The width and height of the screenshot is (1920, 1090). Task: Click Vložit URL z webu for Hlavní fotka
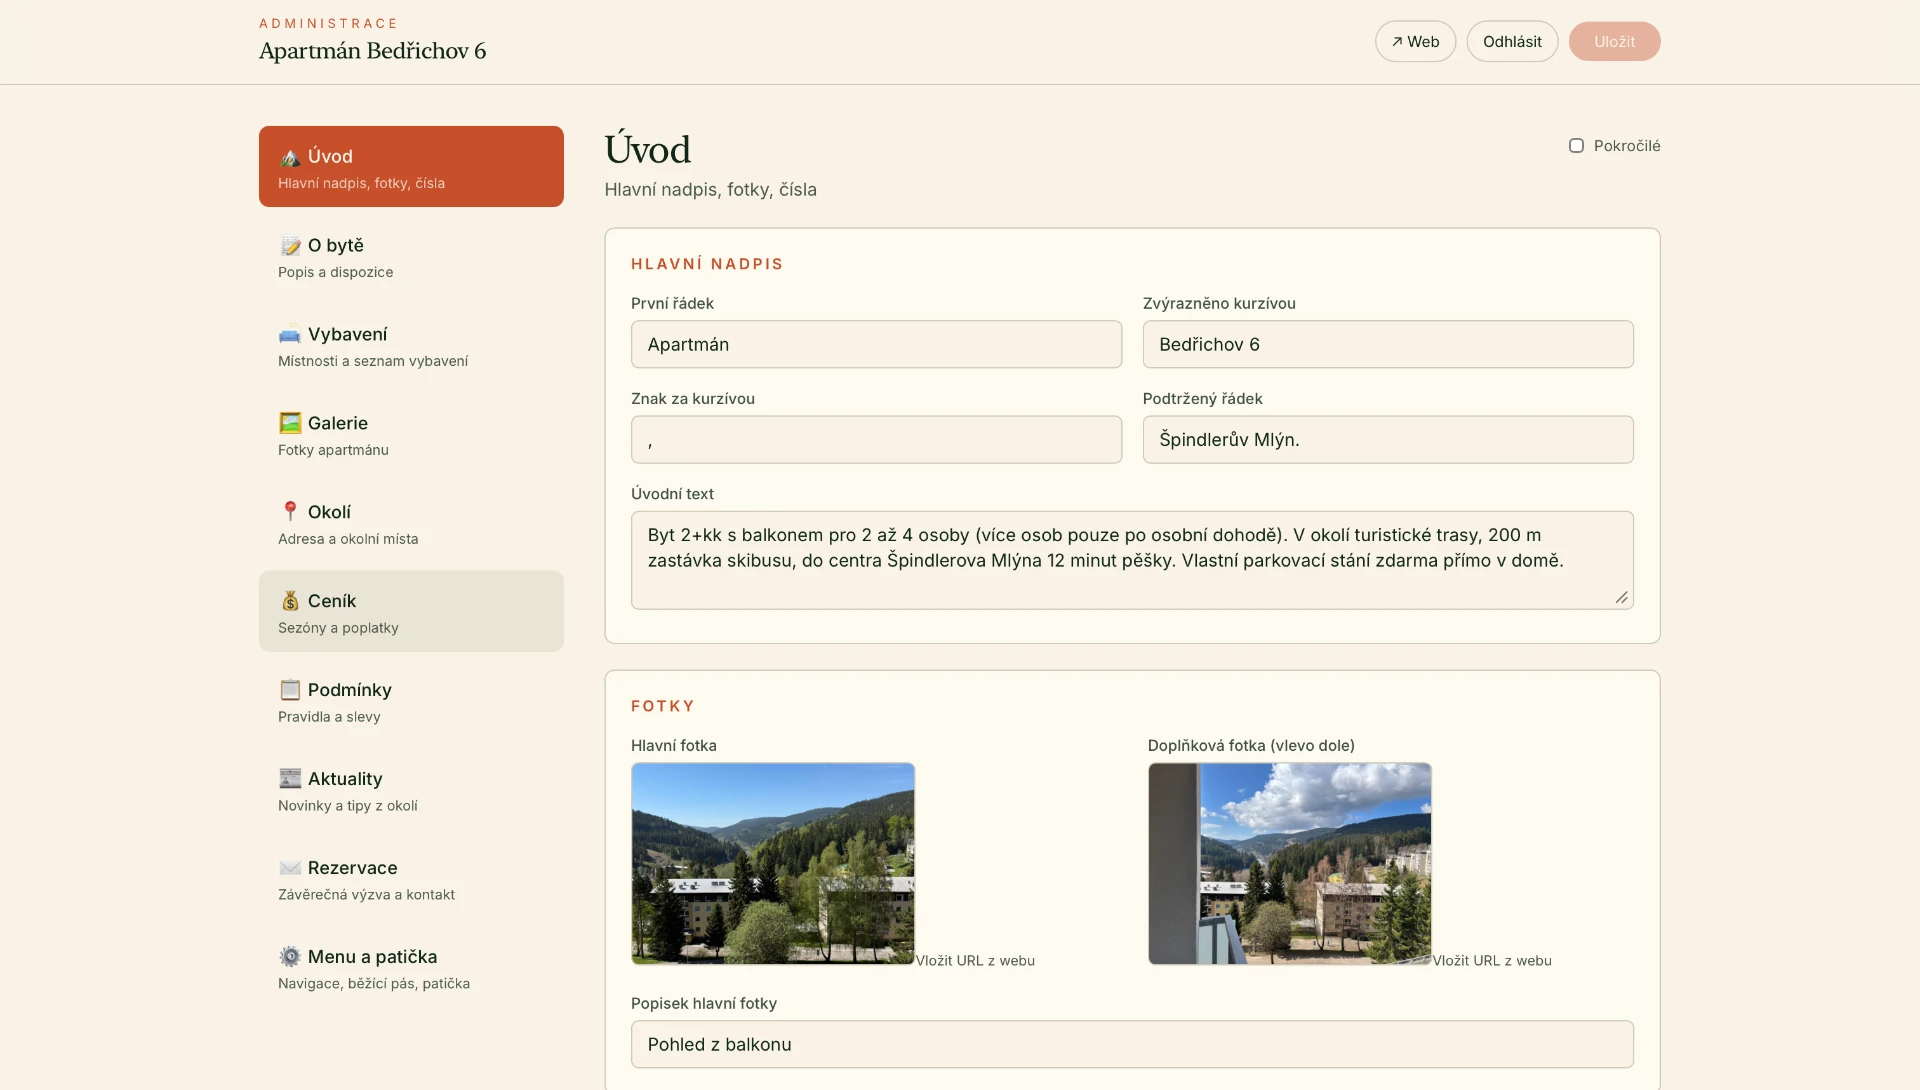[x=975, y=961]
